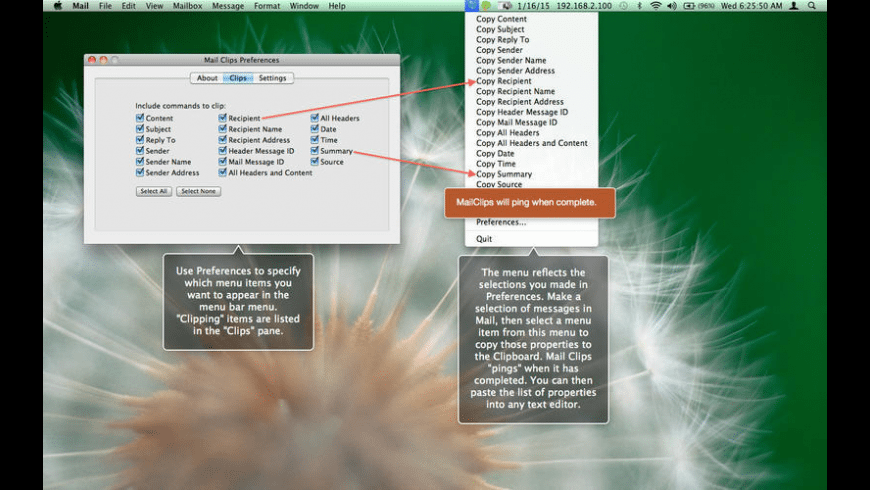Open the Mailbox menu

(187, 6)
